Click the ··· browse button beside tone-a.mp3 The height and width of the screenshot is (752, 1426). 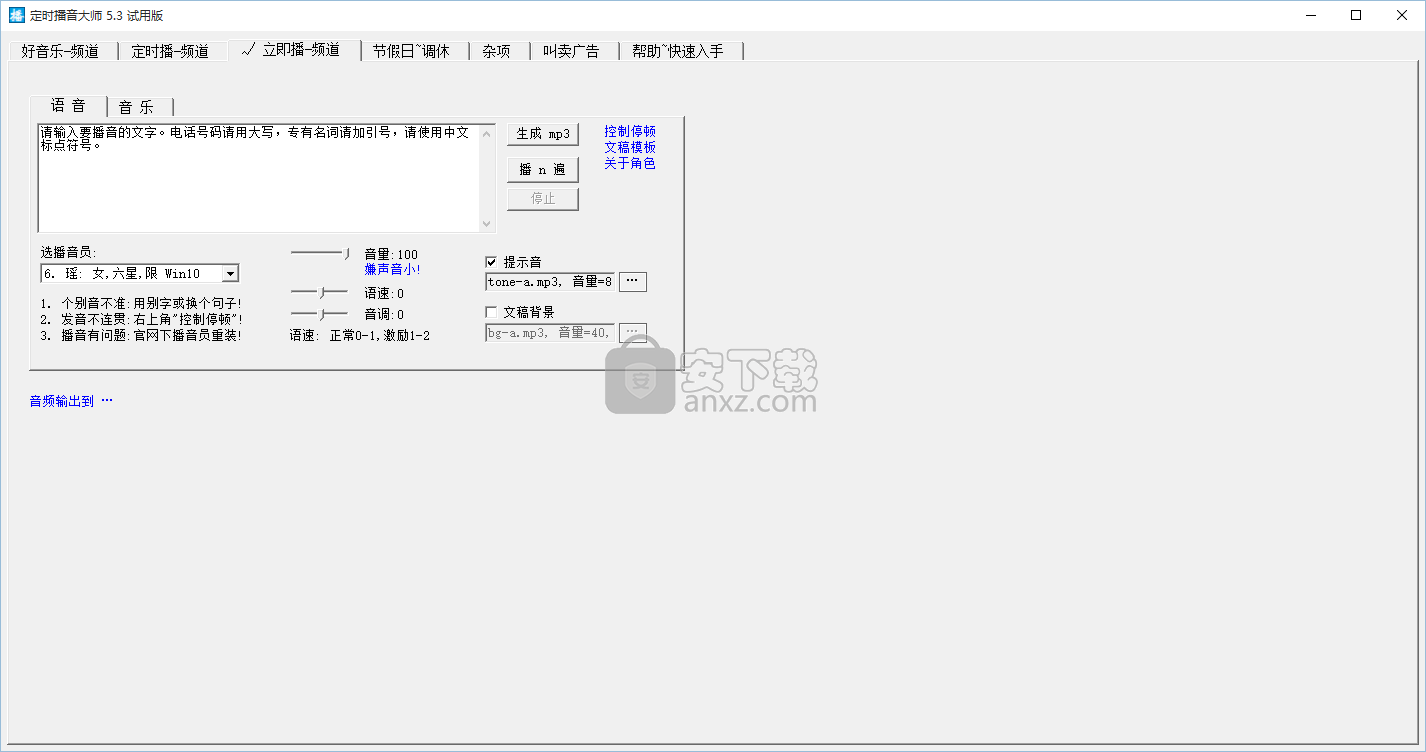(632, 282)
